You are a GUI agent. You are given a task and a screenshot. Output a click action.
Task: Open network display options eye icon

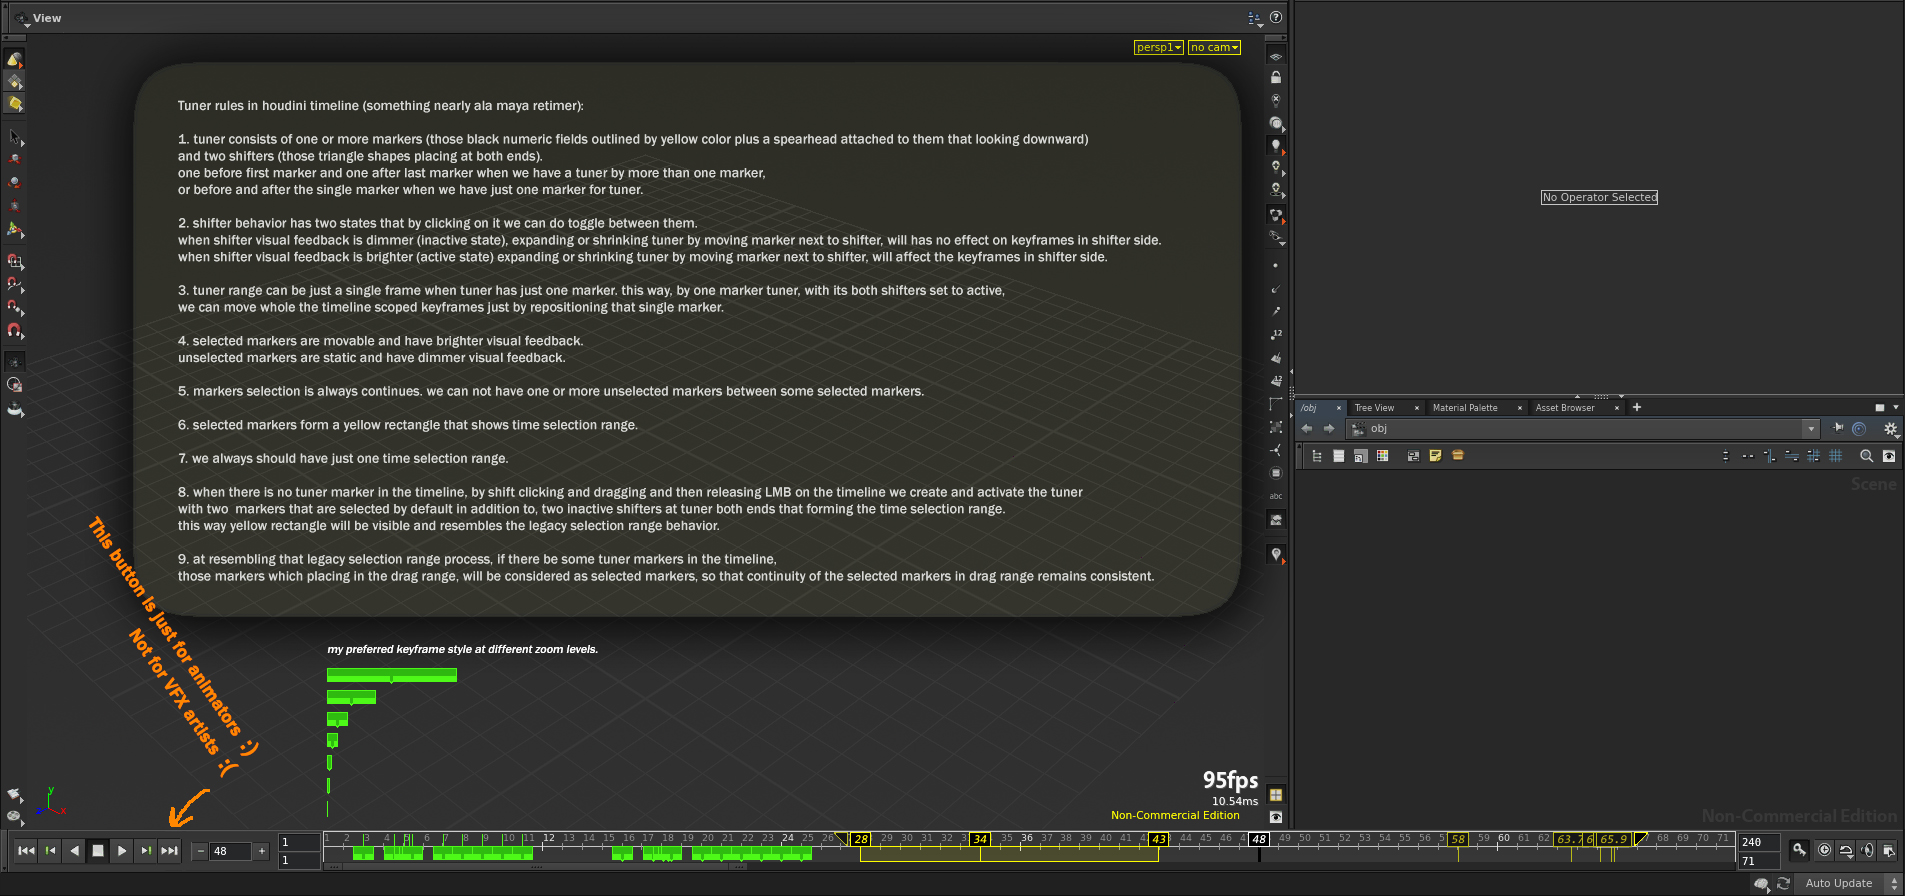[1889, 456]
